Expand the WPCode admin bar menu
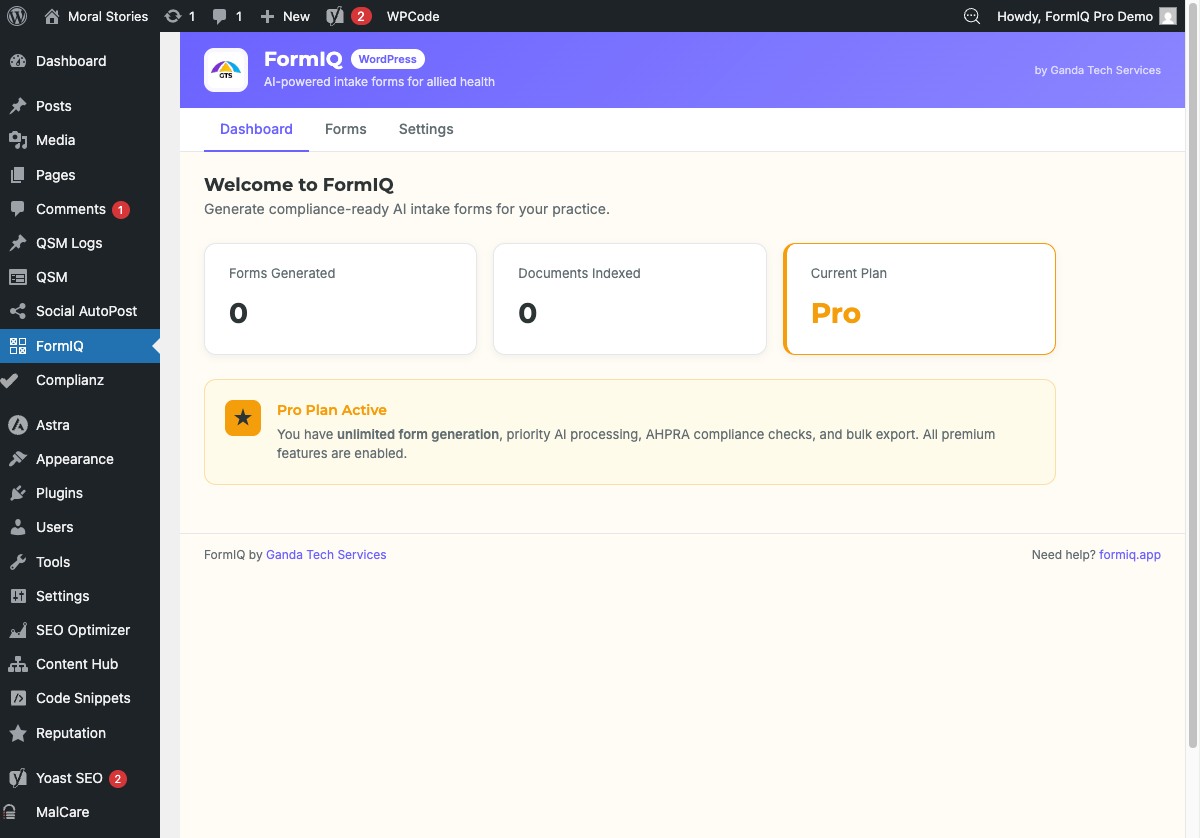Screen dimensions: 1200x838 pyautogui.click(x=413, y=16)
